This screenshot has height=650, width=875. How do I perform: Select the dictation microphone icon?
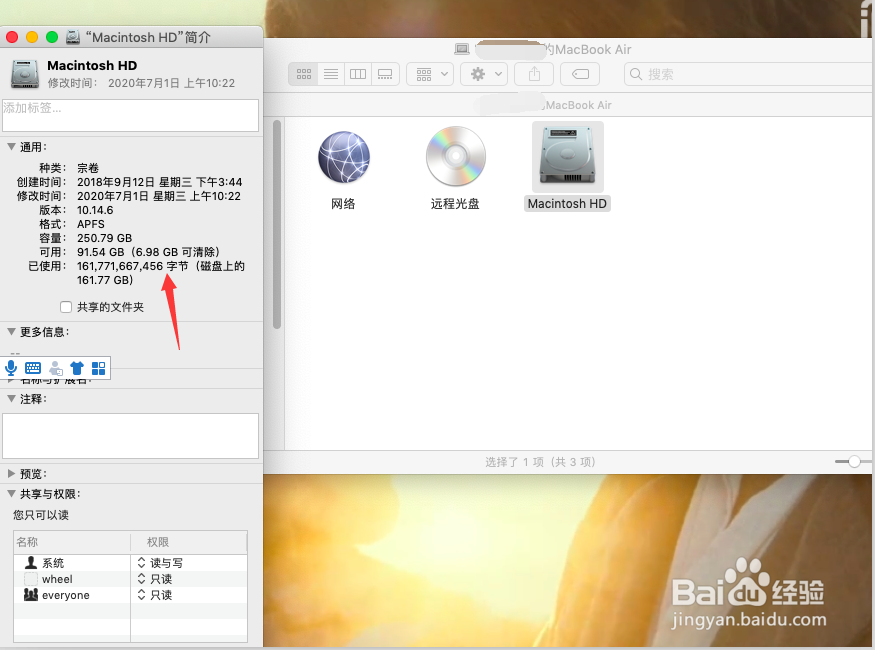pyautogui.click(x=11, y=368)
